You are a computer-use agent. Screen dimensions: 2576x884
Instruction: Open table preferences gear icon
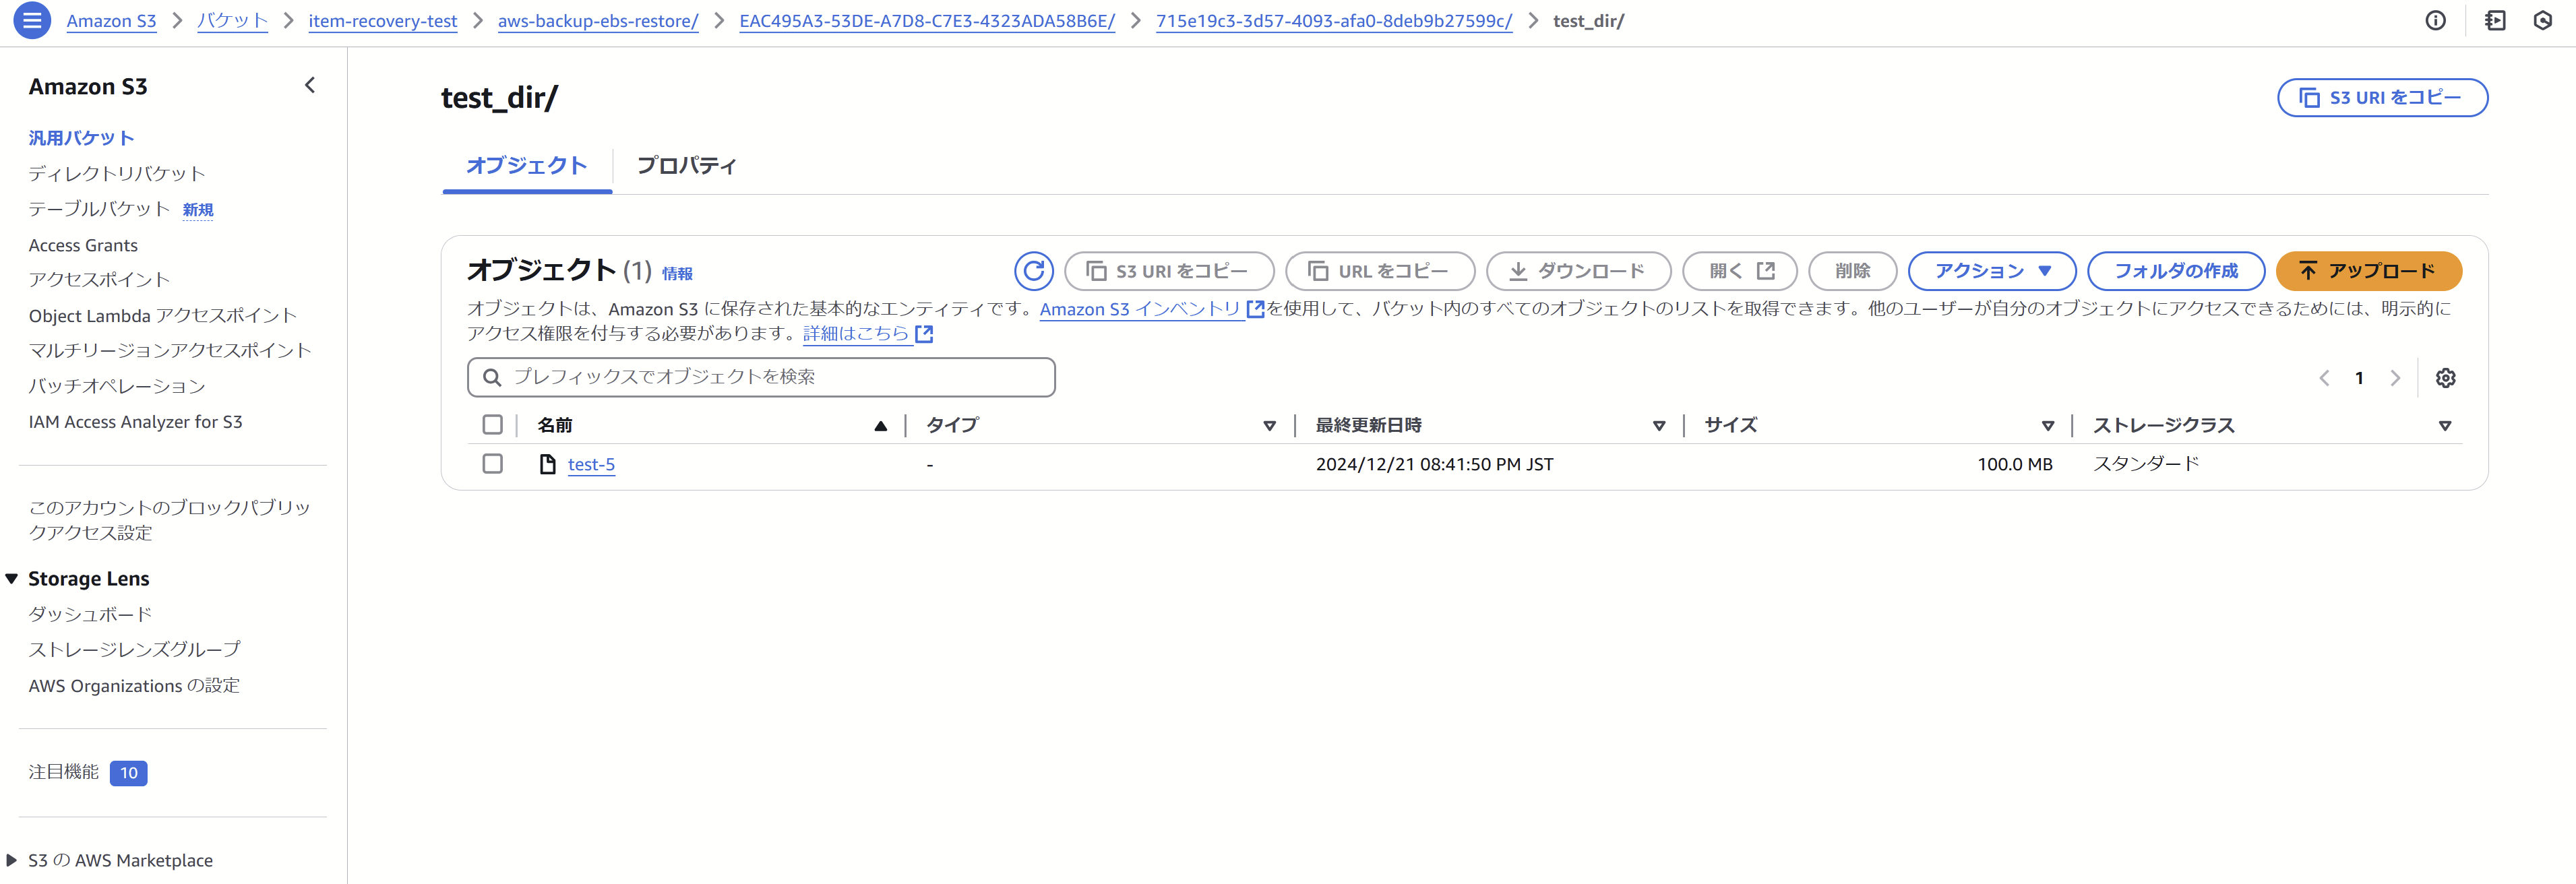tap(2445, 378)
